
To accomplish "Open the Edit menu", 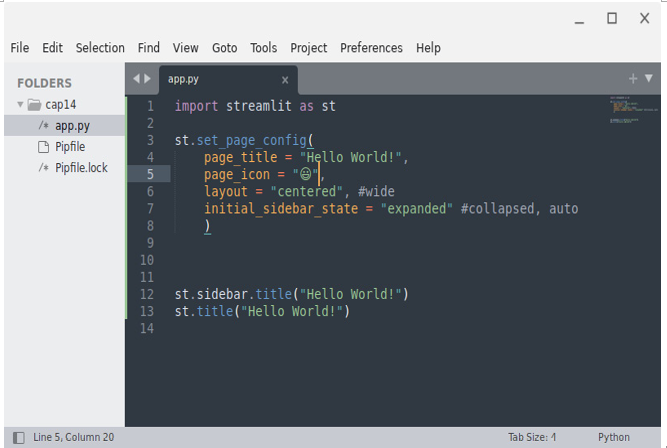I will click(x=52, y=48).
